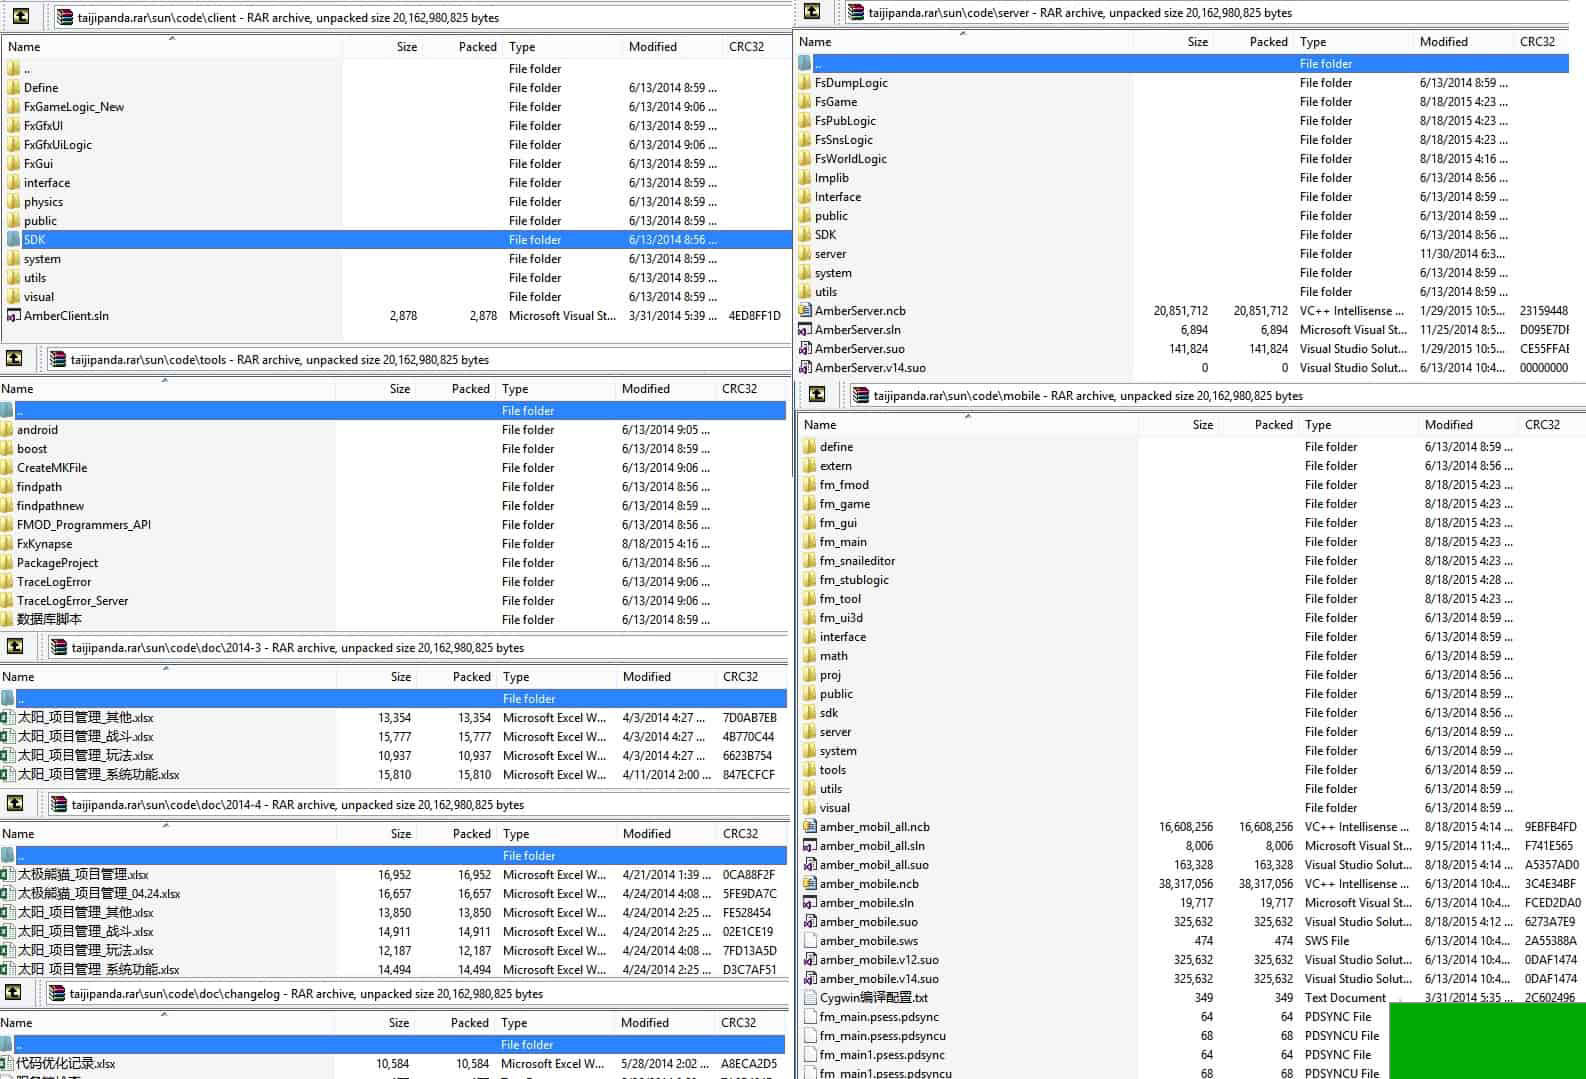Click the amber_mobile.sws file icon

(x=810, y=941)
